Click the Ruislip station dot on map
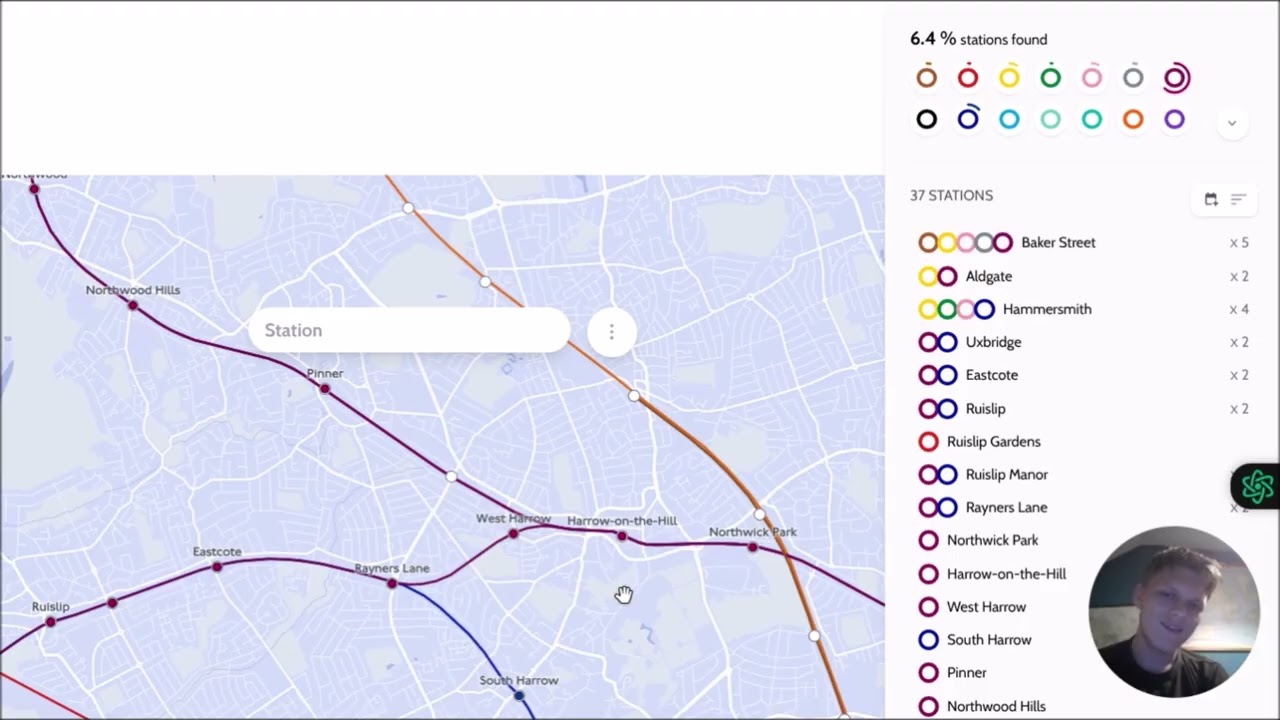The image size is (1280, 720). 50,621
